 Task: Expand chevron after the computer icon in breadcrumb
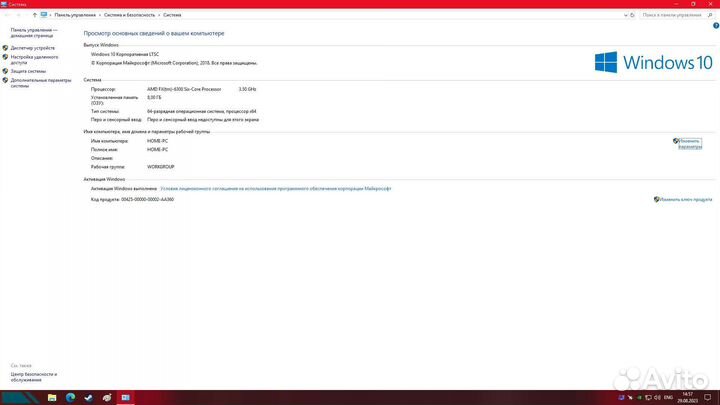pos(51,15)
